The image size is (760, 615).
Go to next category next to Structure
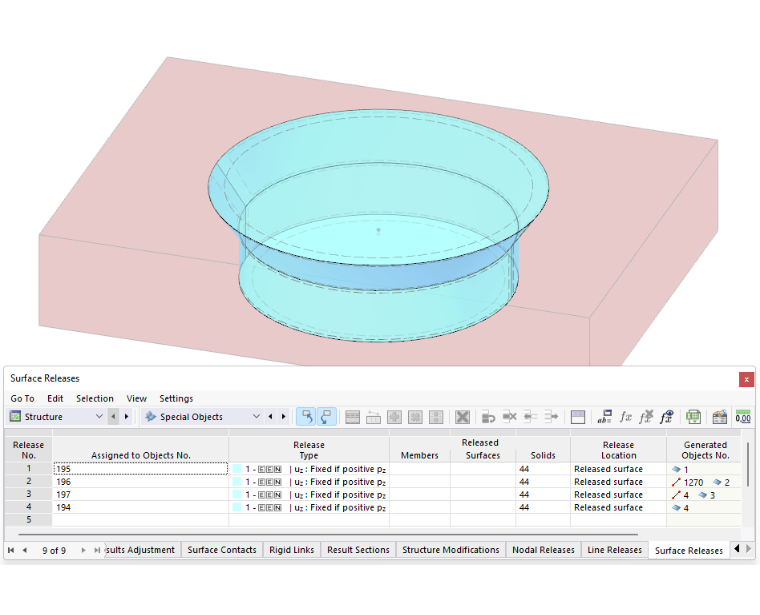point(127,416)
